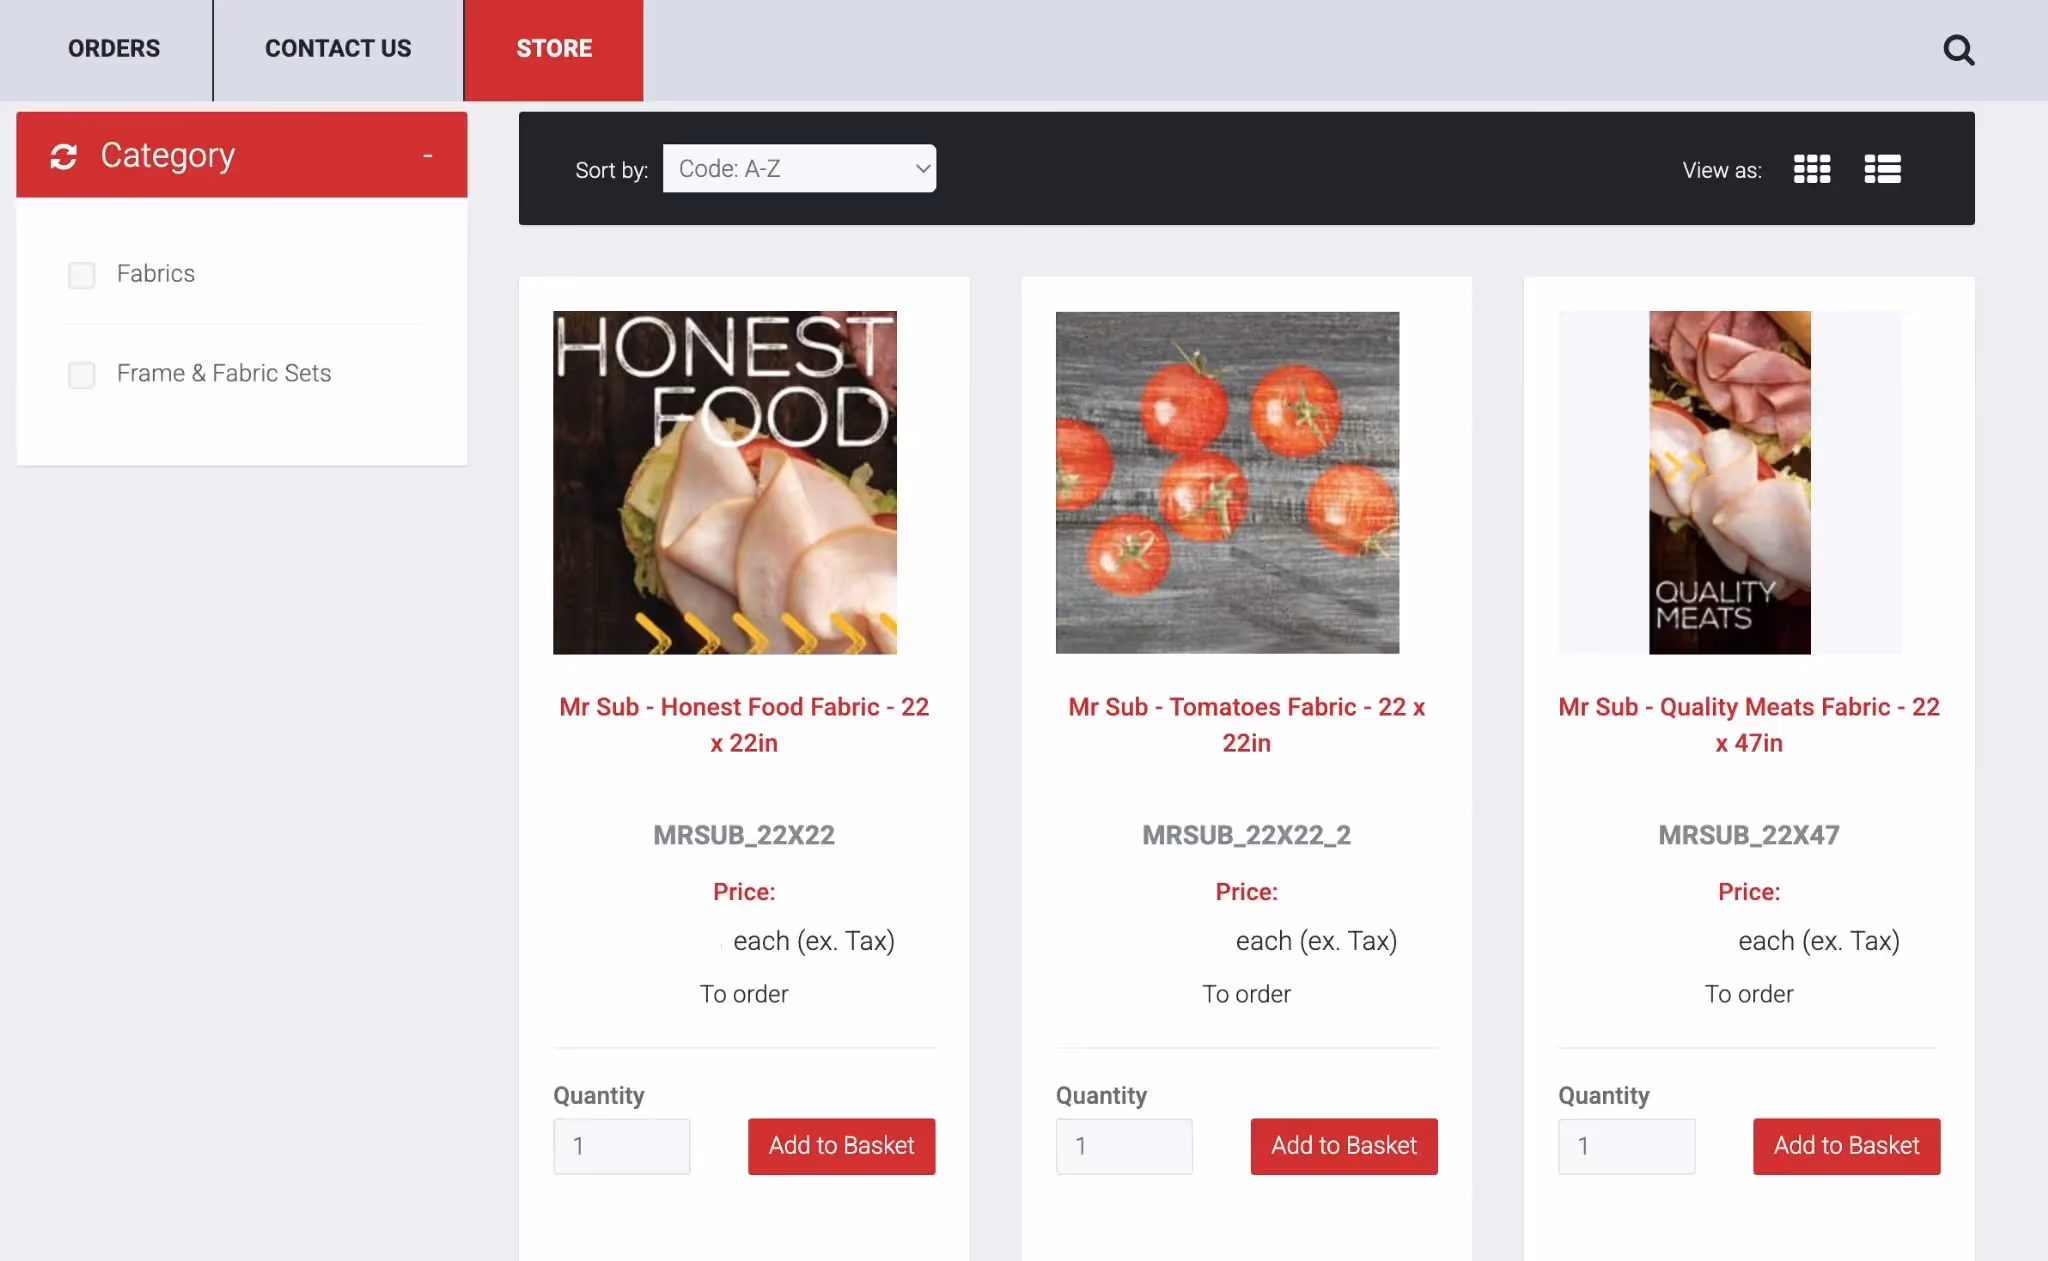Screen dimensions: 2048x1261
Task: Collapse Category panel with minus icon
Action: tap(427, 156)
